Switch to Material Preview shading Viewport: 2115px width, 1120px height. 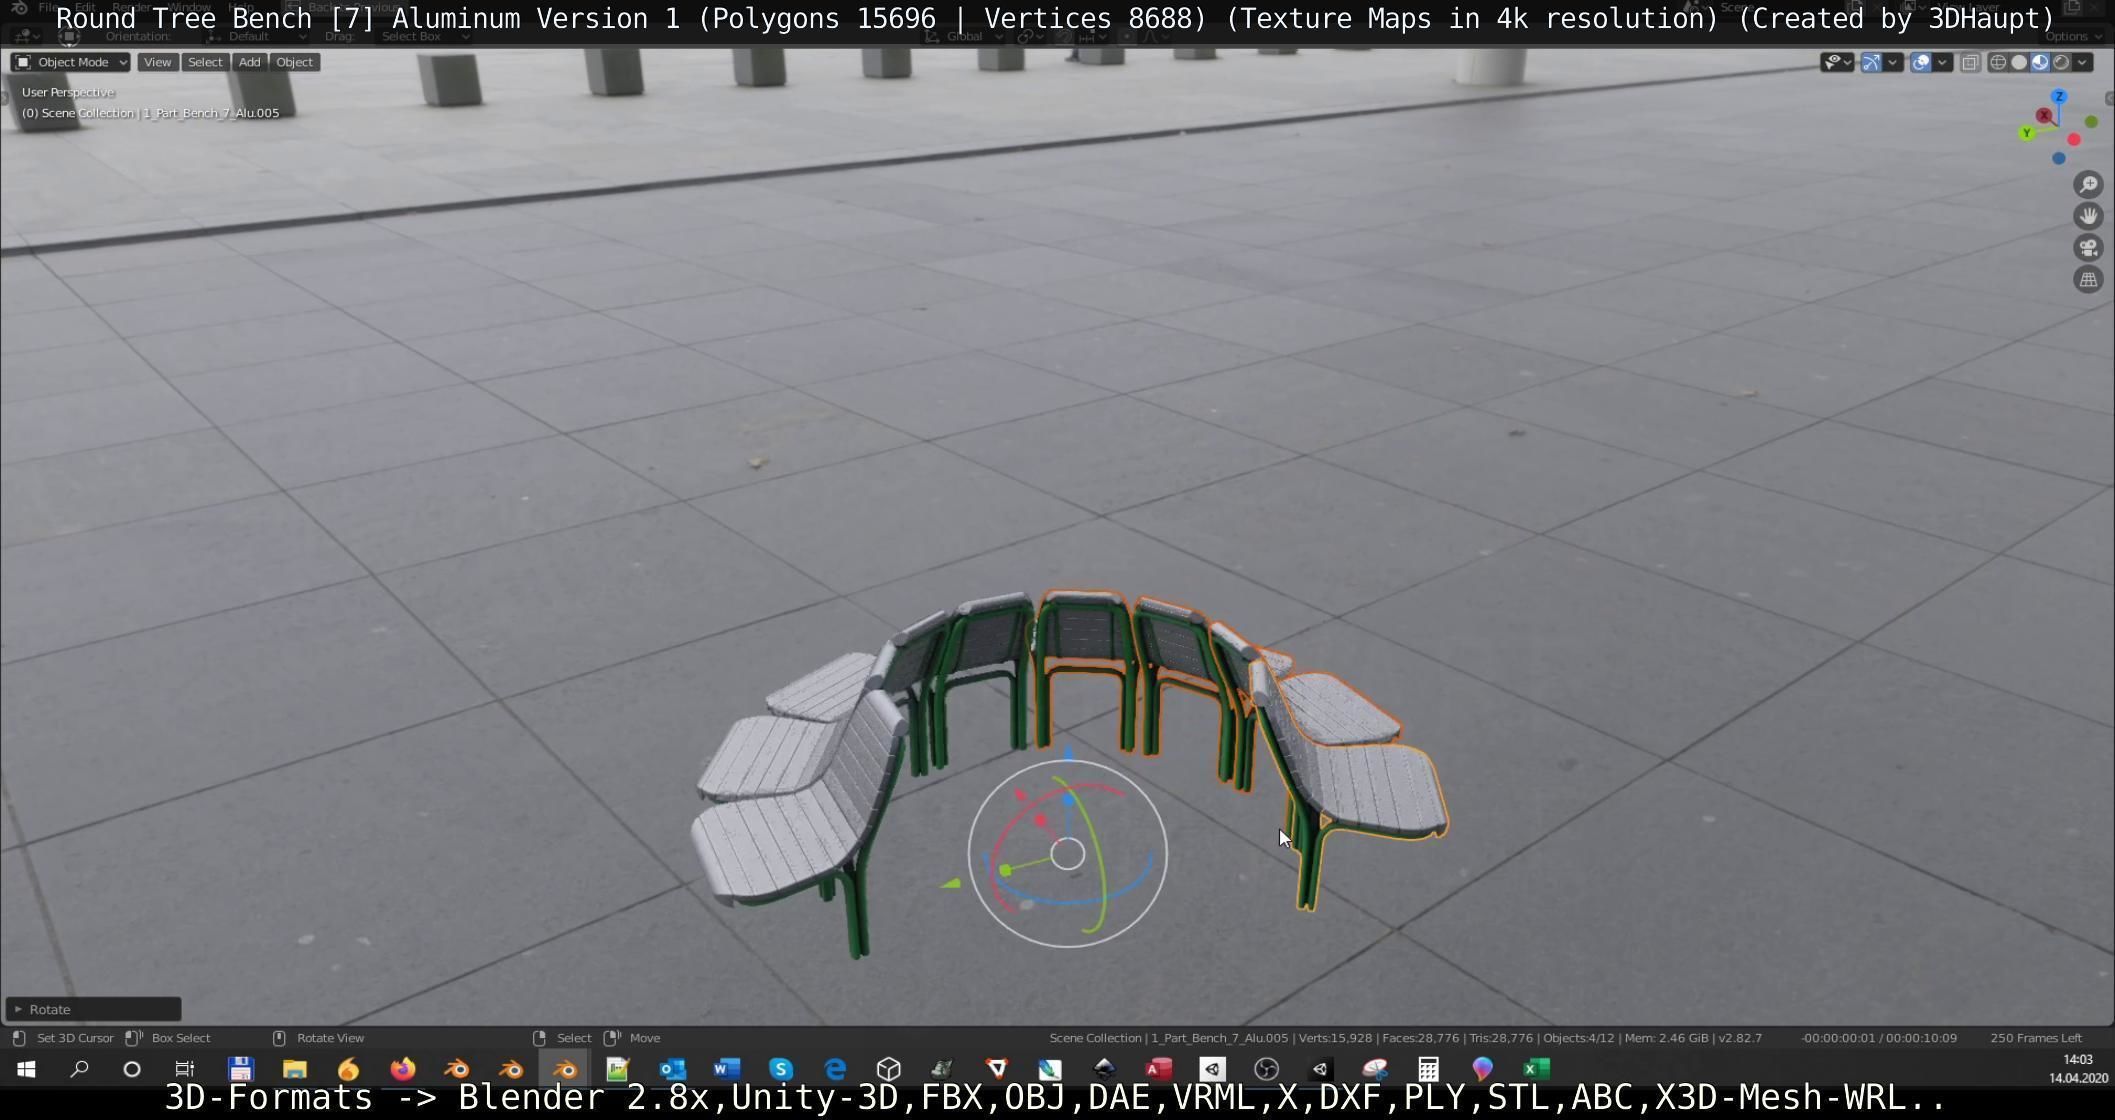tap(2040, 62)
